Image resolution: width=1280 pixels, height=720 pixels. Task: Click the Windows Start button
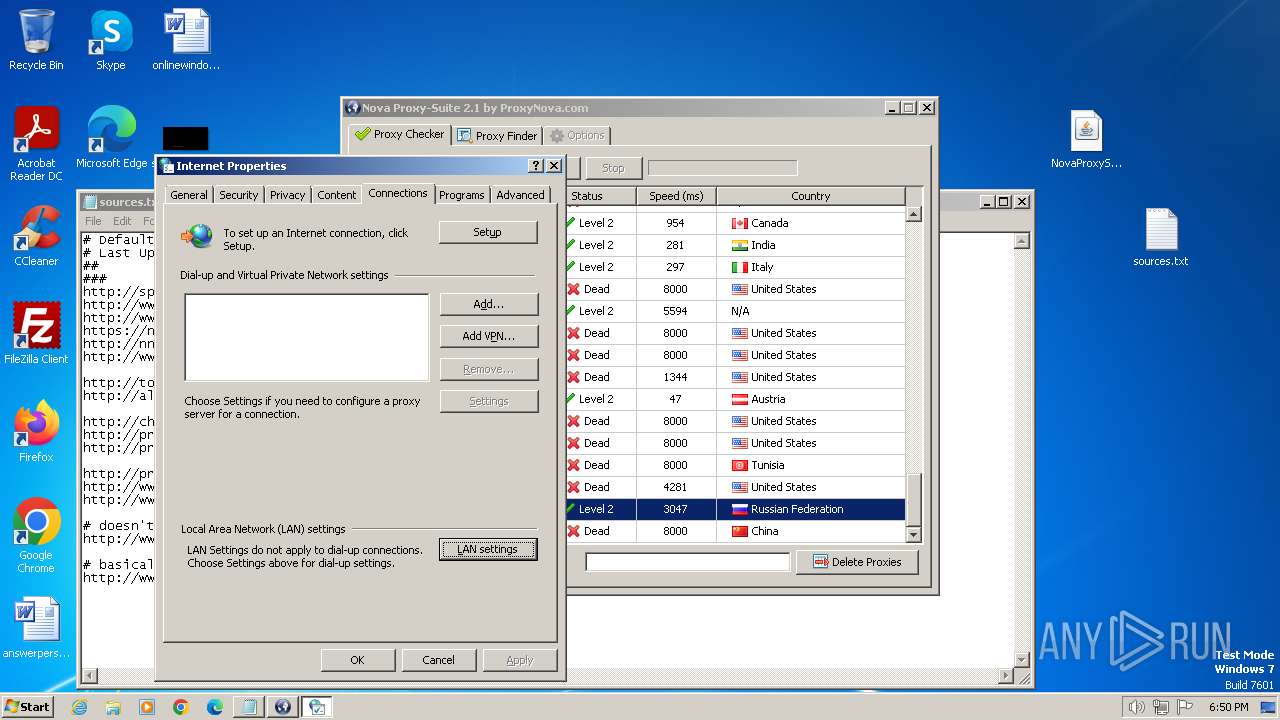[28, 707]
